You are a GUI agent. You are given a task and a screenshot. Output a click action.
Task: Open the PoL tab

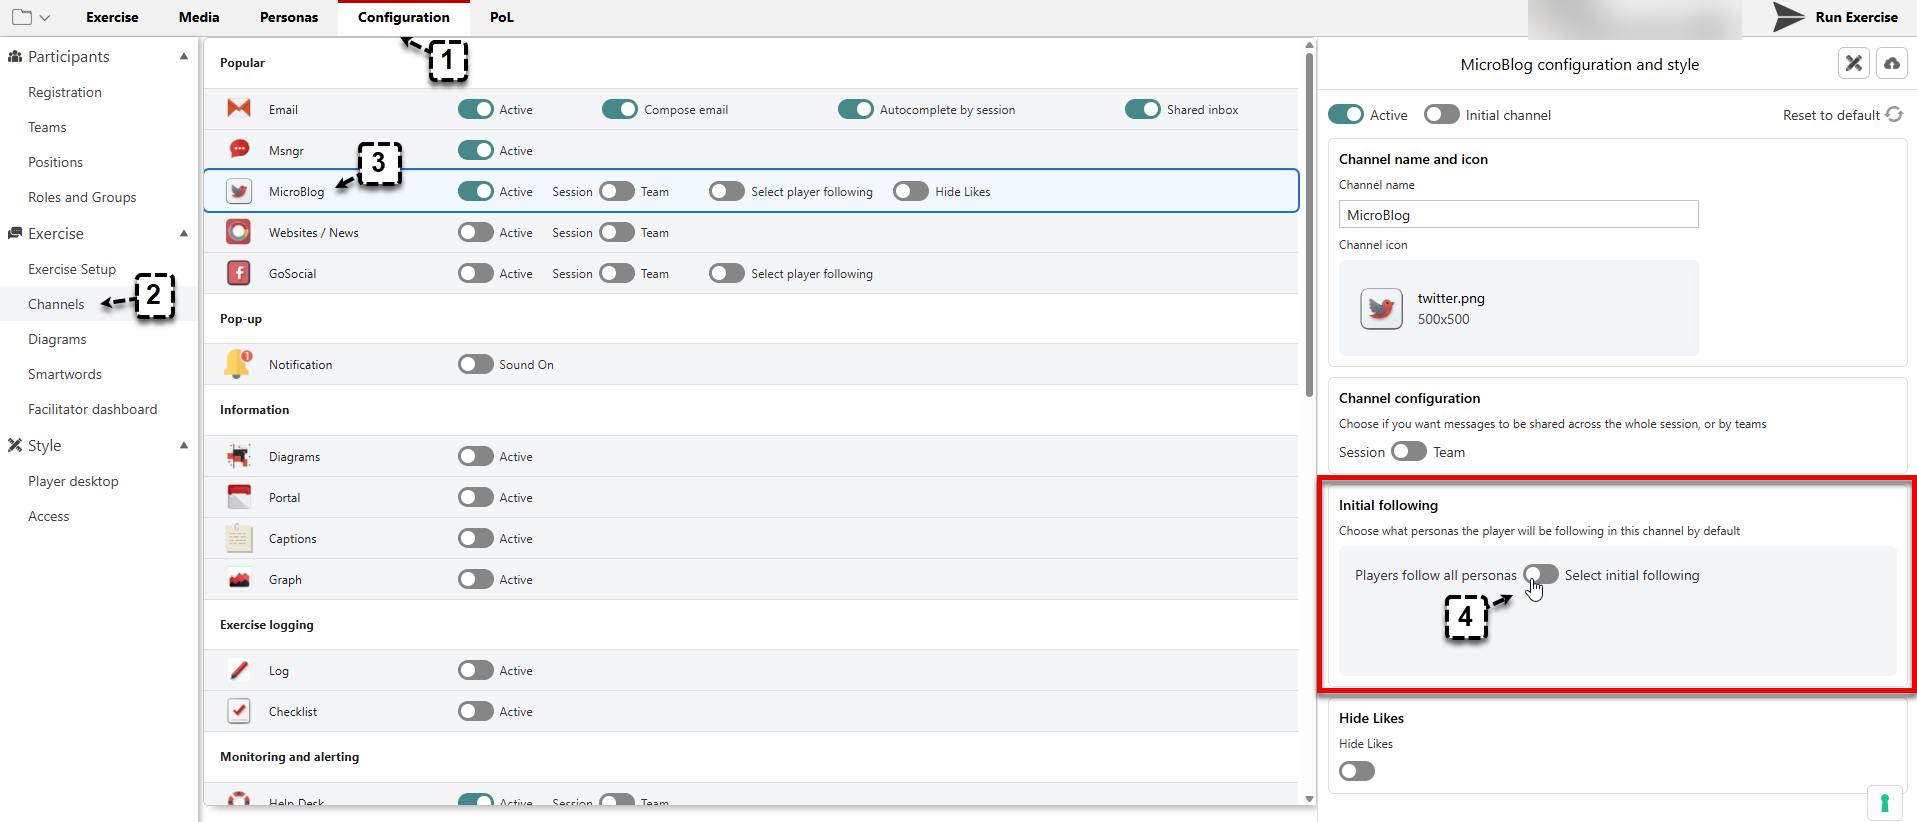tap(501, 17)
